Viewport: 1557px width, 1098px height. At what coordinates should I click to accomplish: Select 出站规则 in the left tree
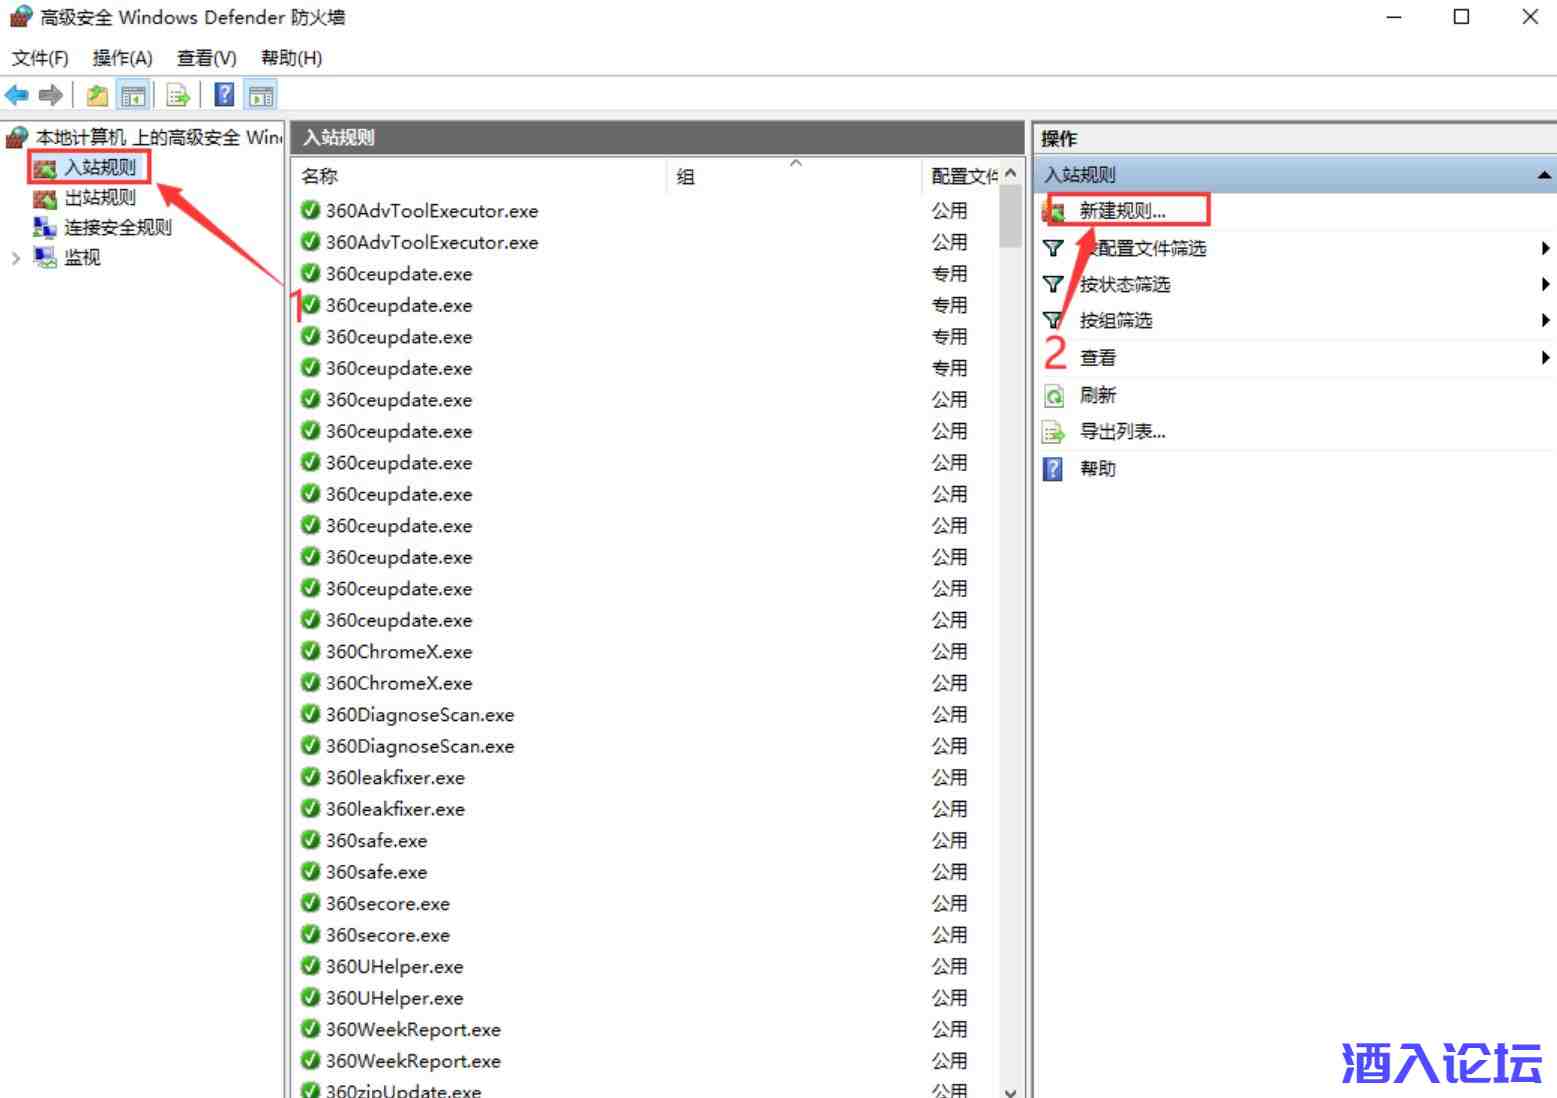click(99, 198)
